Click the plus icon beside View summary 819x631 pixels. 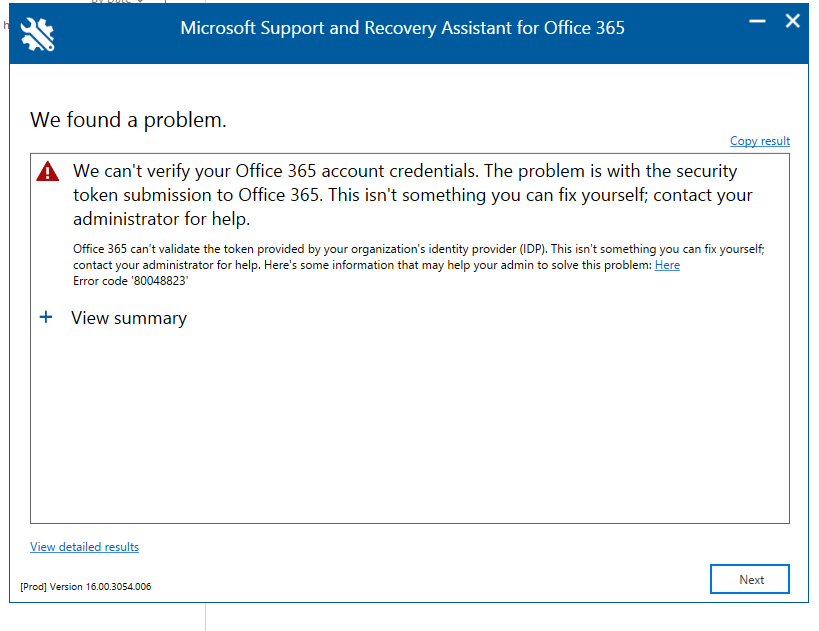[45, 318]
